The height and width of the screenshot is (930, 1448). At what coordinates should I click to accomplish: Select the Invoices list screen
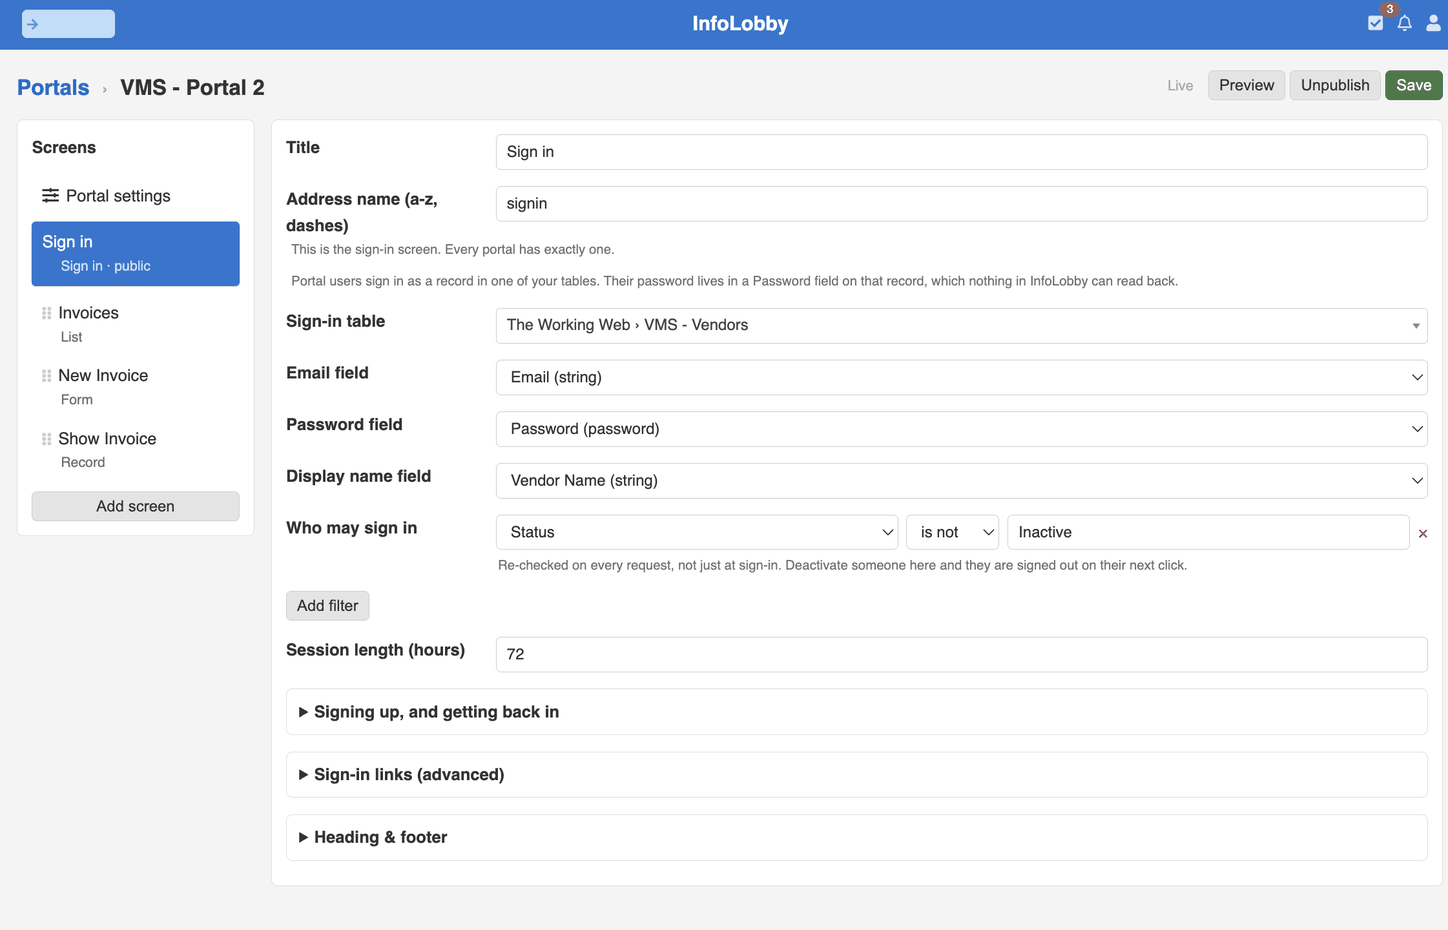pyautogui.click(x=135, y=324)
